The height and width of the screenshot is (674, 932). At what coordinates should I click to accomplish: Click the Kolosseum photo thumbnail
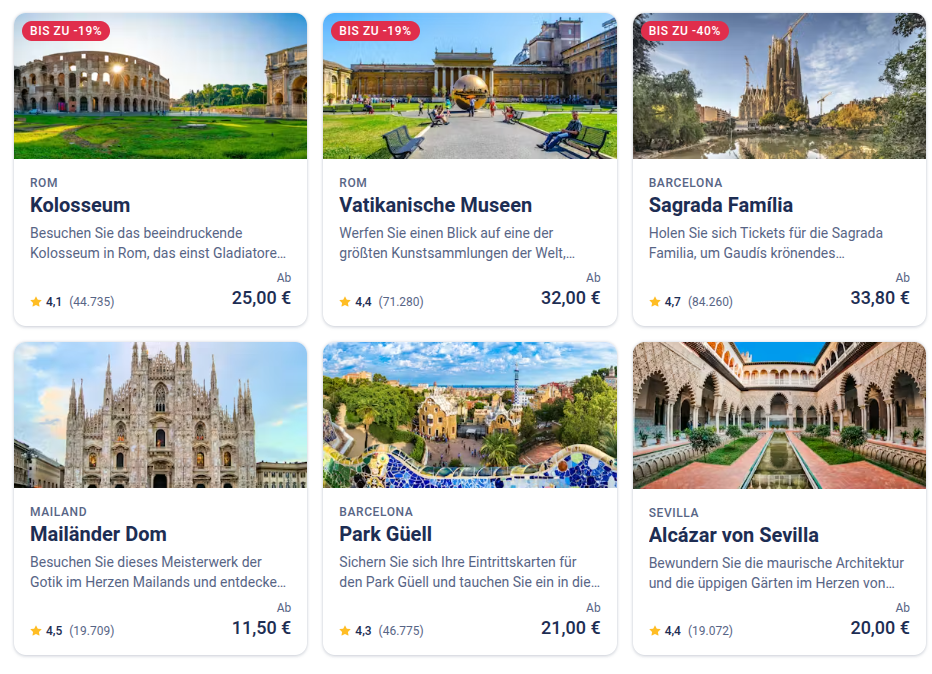160,86
